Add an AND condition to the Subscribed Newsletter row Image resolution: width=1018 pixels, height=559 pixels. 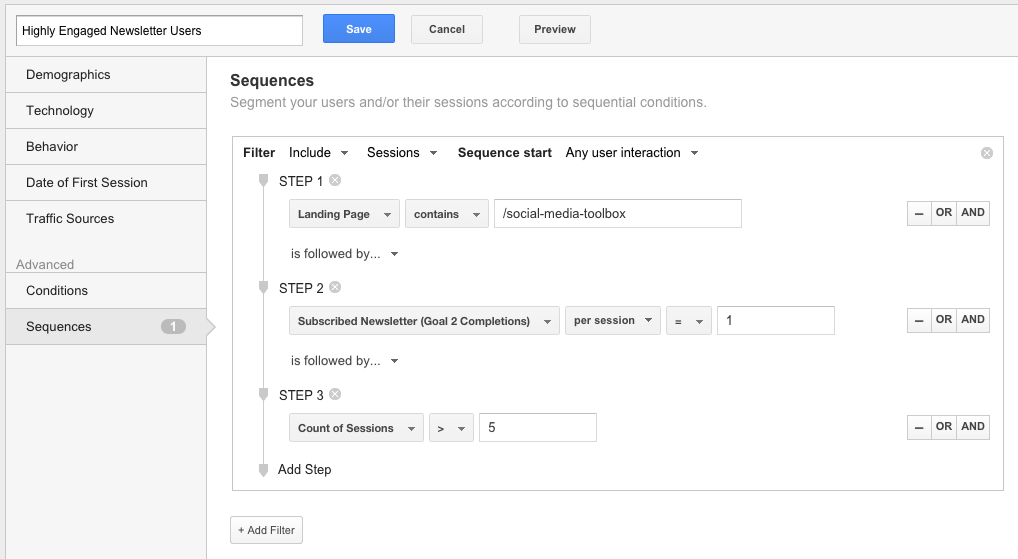point(973,320)
